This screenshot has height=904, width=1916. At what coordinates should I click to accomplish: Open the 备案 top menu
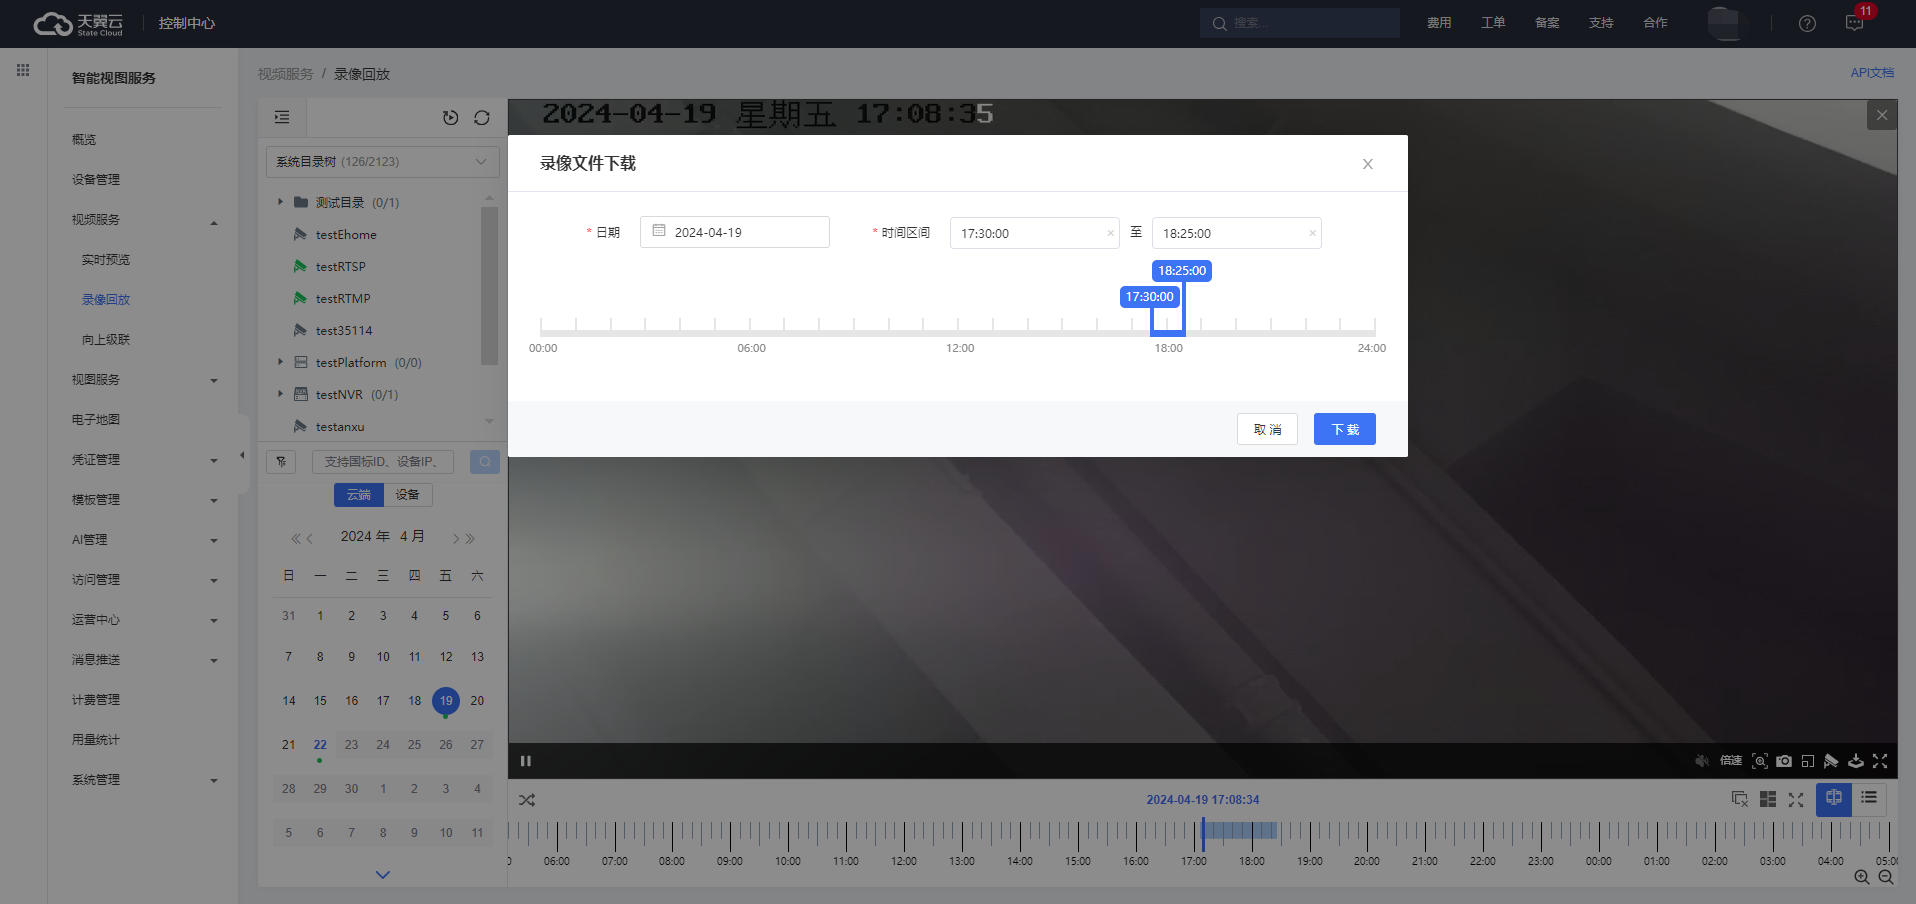point(1547,23)
